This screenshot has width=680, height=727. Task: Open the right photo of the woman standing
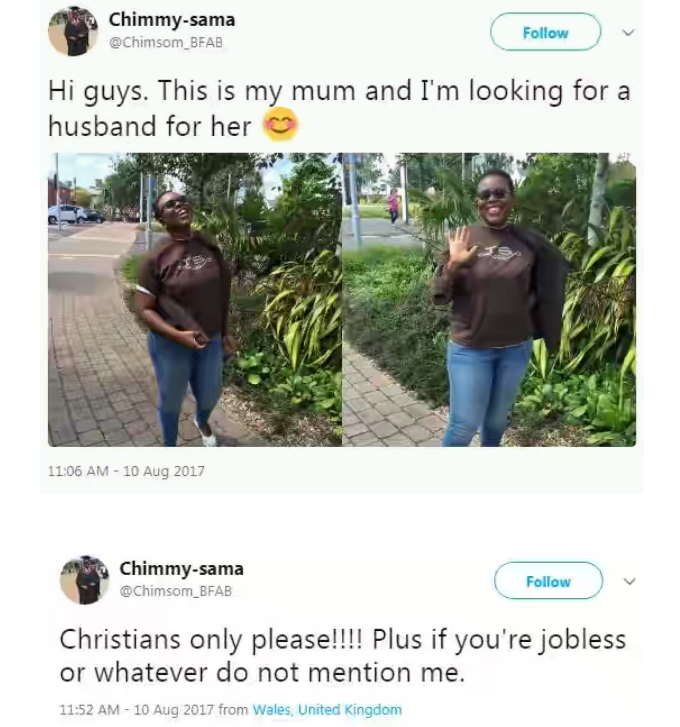tap(489, 300)
